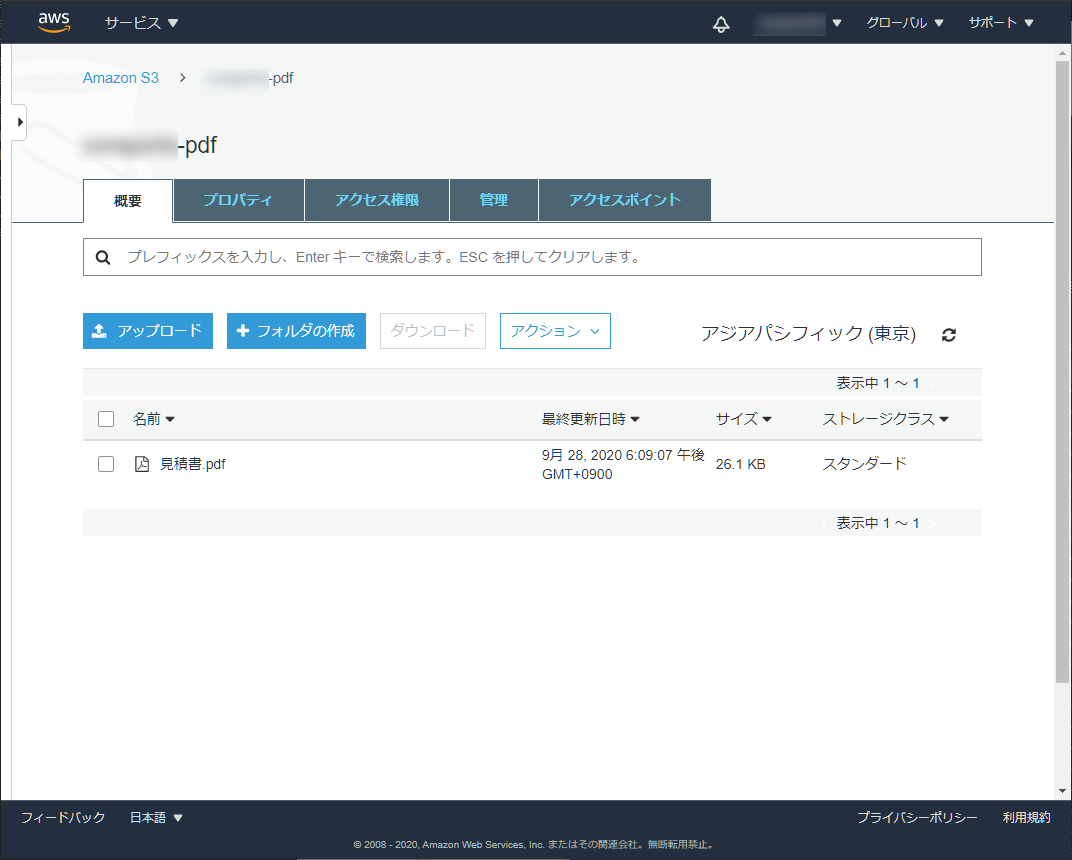Switch to the アクセス権限 tab
Image resolution: width=1072 pixels, height=860 pixels.
[x=377, y=200]
